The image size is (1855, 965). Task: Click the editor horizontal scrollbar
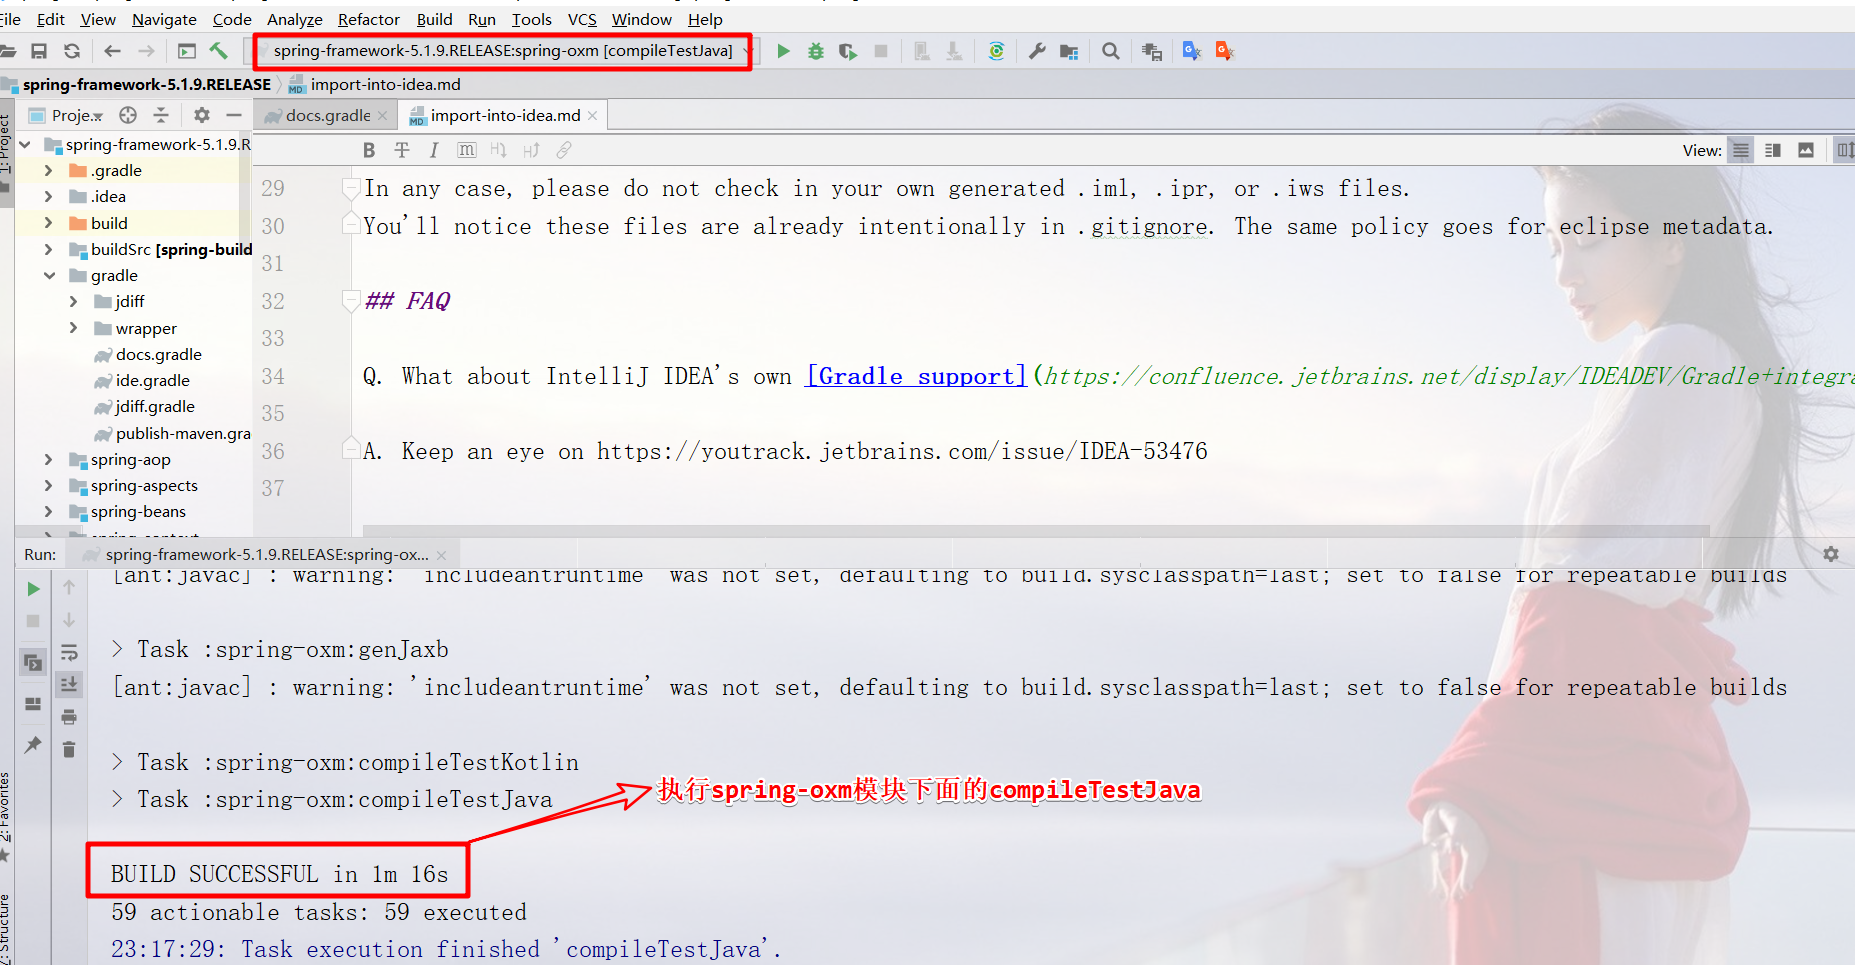[1036, 530]
